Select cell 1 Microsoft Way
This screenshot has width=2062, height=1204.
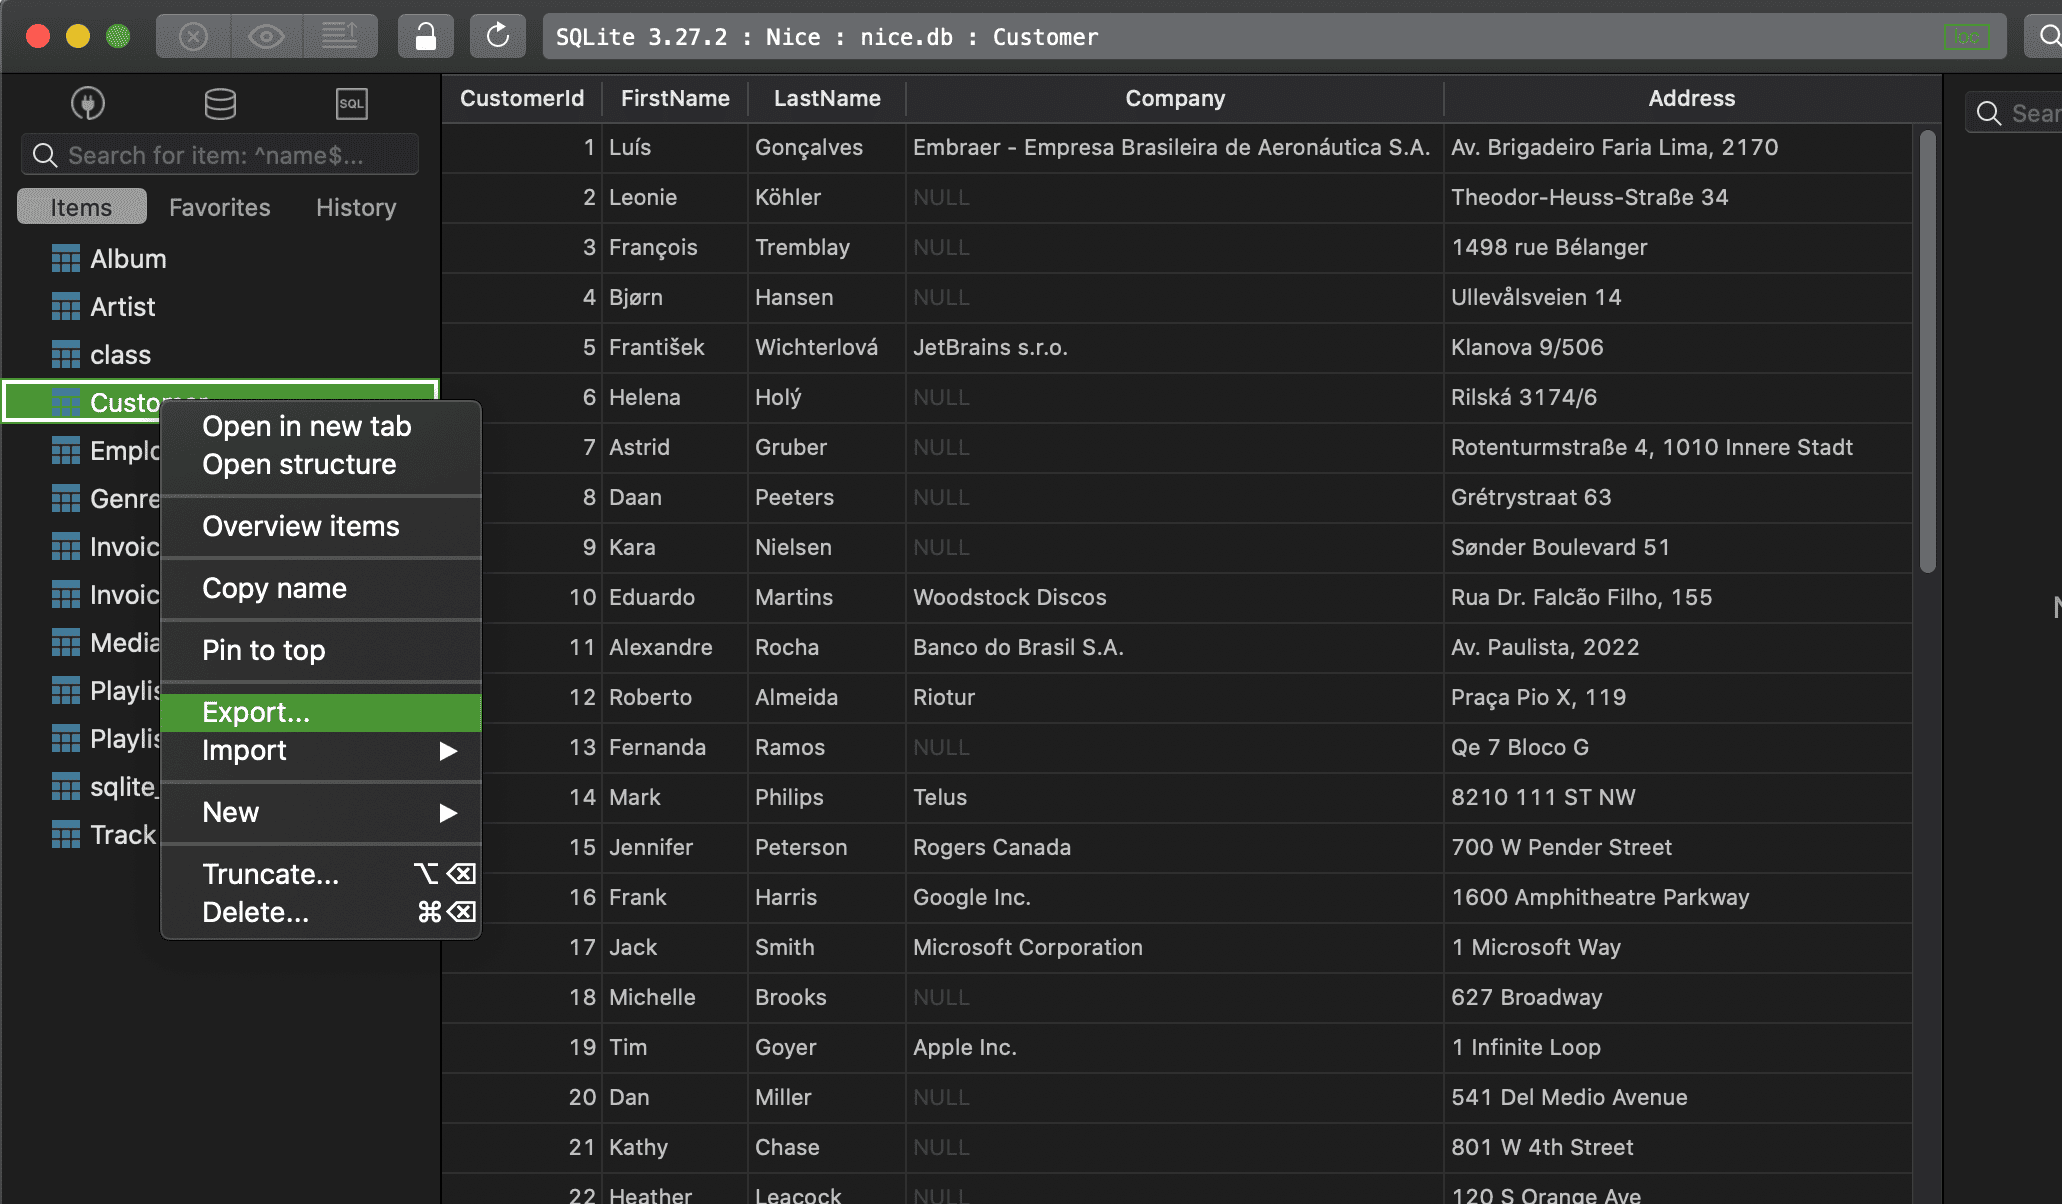(x=1678, y=948)
